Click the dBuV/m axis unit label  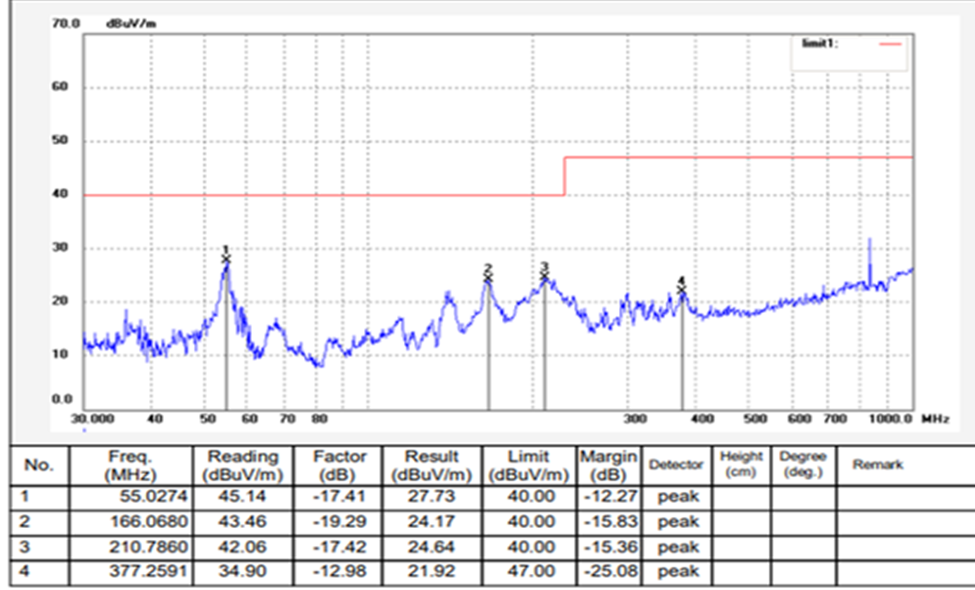pyautogui.click(x=131, y=24)
